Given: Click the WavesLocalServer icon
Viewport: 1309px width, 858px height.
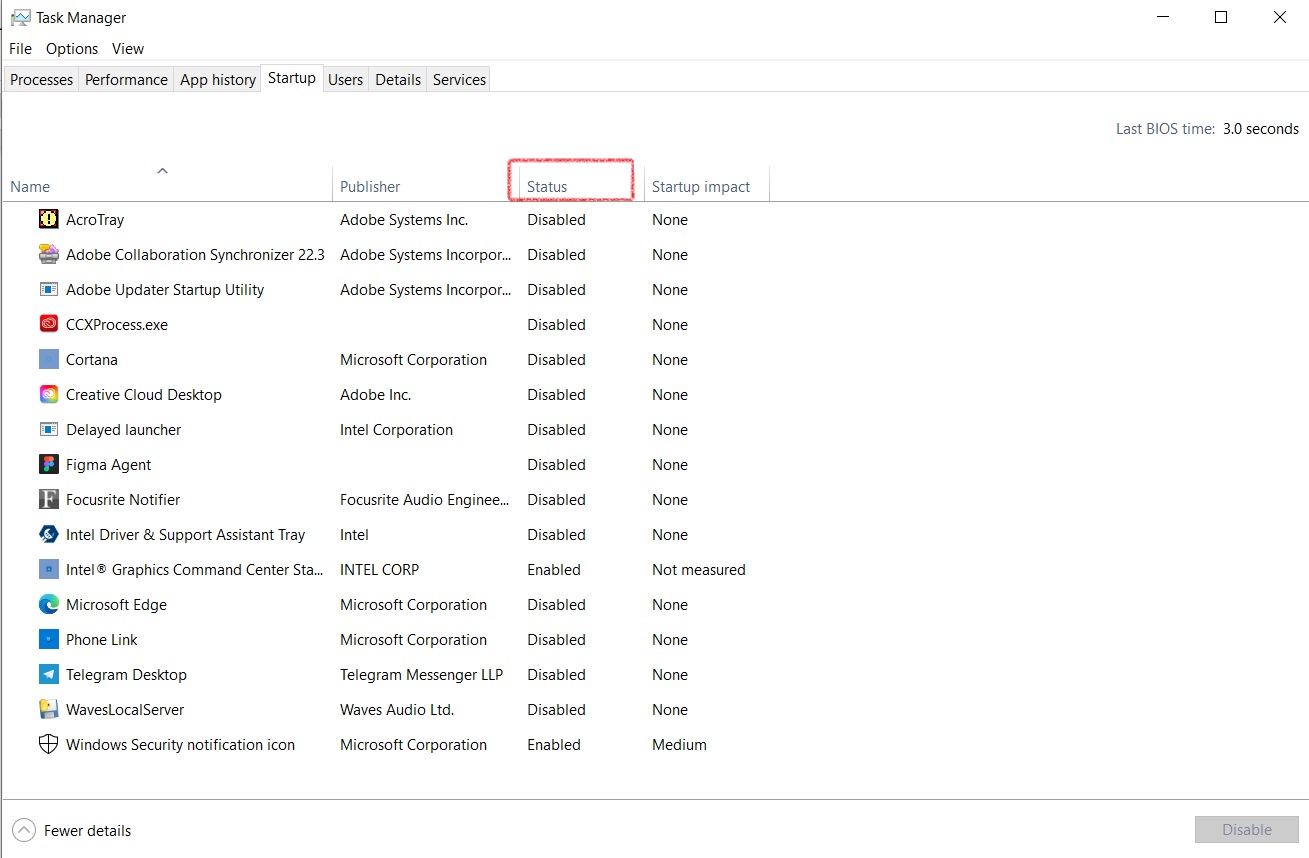Looking at the screenshot, I should (x=48, y=709).
